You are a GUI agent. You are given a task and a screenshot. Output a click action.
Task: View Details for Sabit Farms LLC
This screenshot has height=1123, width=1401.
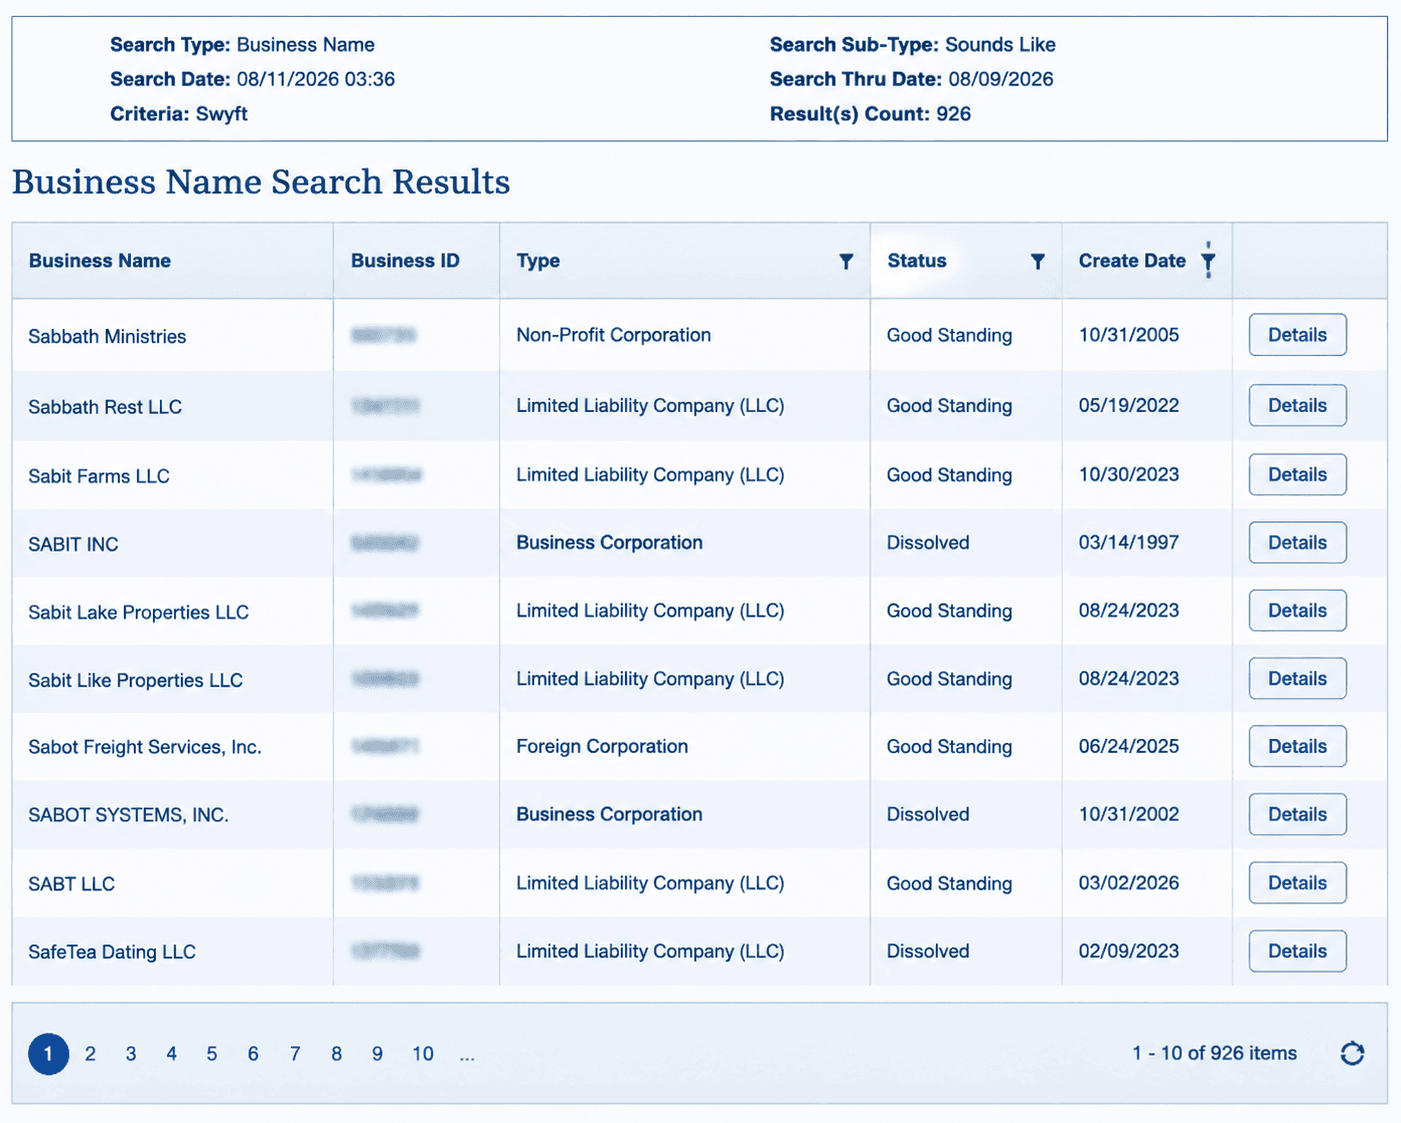click(x=1297, y=474)
